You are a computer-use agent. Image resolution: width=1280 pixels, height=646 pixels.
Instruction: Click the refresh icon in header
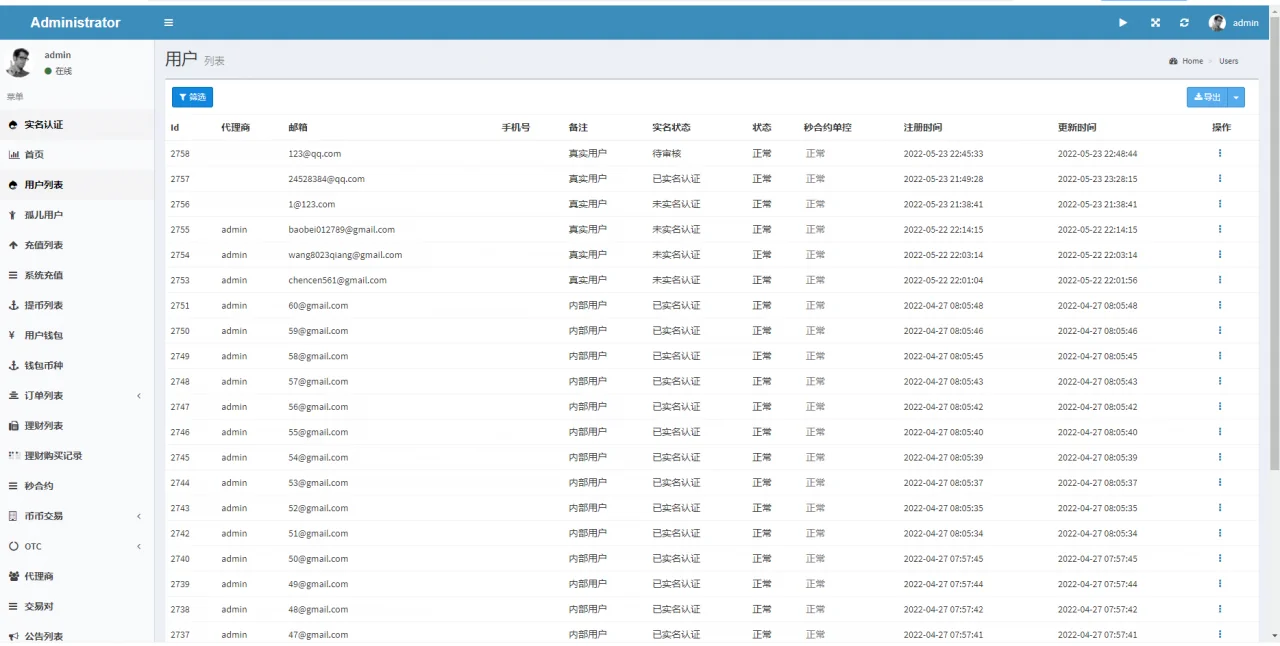1185,23
